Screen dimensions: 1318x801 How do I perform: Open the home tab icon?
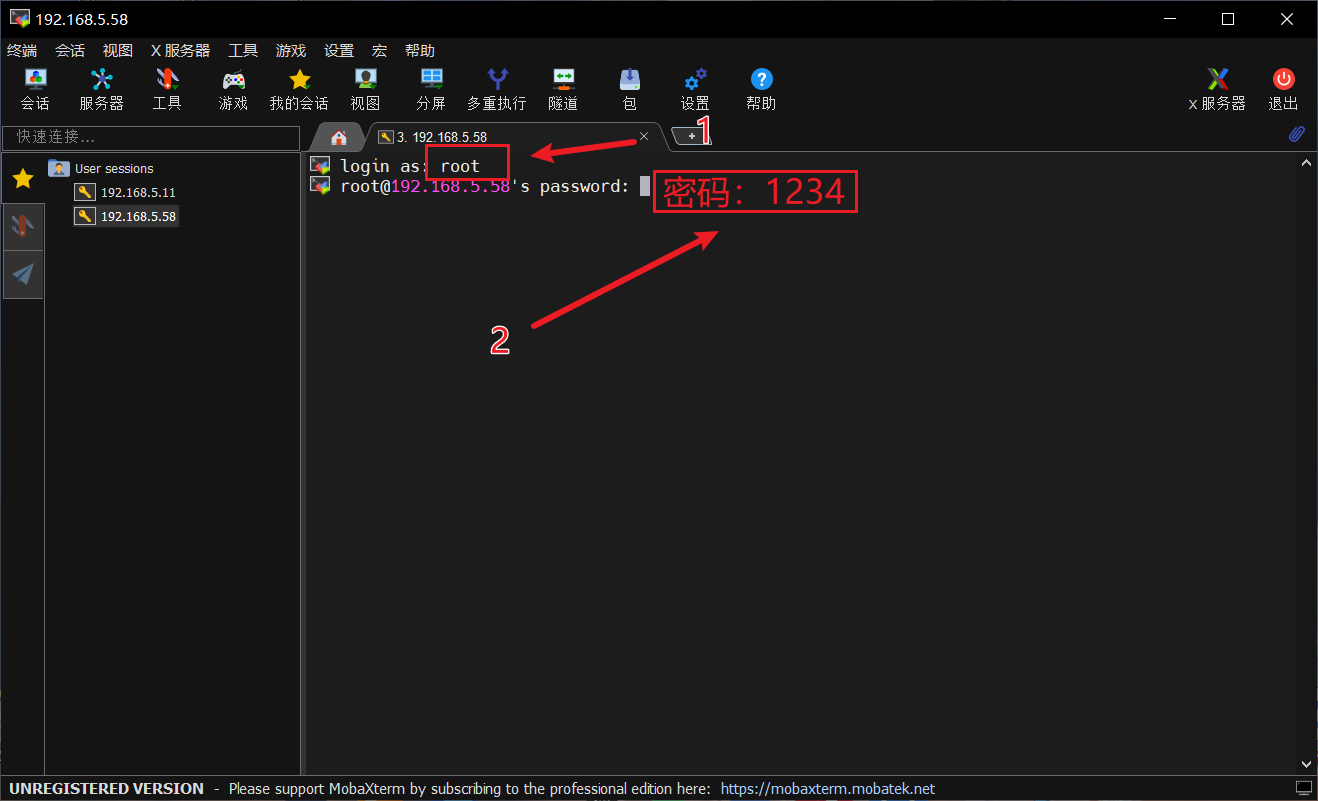click(x=339, y=137)
